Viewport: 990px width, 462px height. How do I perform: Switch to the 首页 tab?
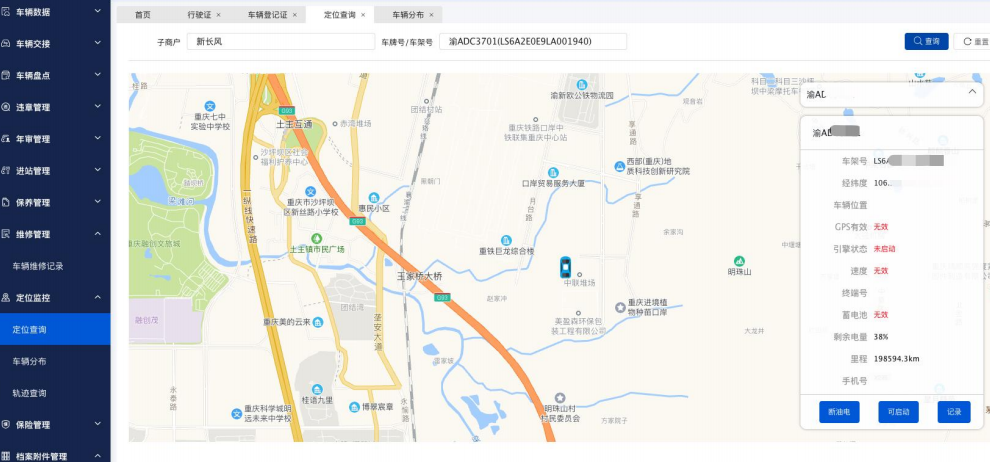click(x=143, y=15)
